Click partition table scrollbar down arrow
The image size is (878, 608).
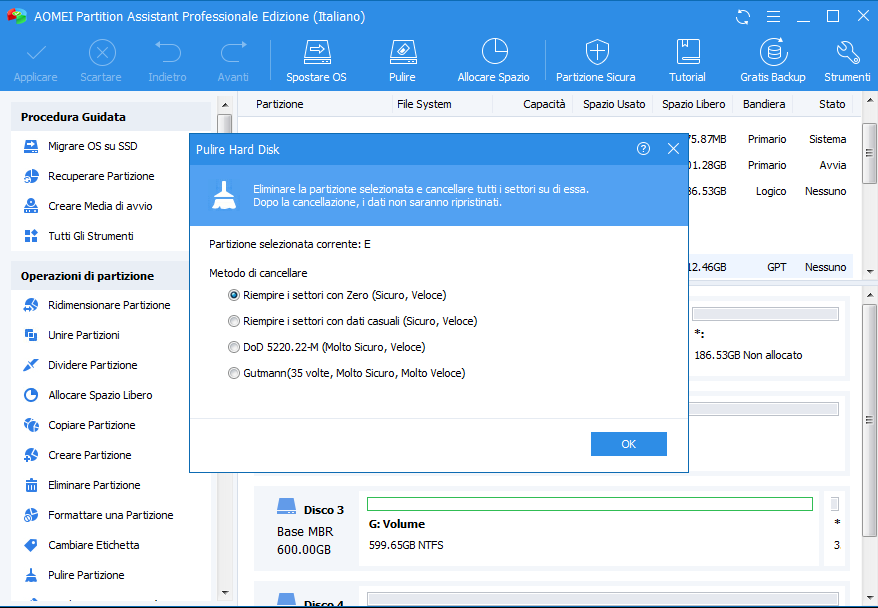point(870,272)
